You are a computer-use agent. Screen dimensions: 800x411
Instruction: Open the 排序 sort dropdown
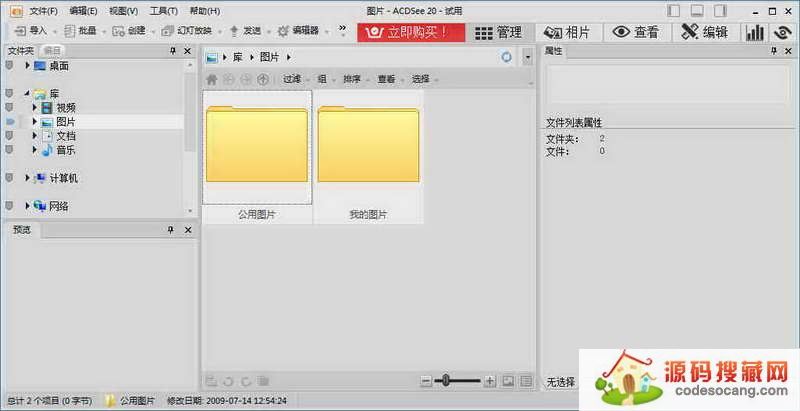(x=352, y=79)
